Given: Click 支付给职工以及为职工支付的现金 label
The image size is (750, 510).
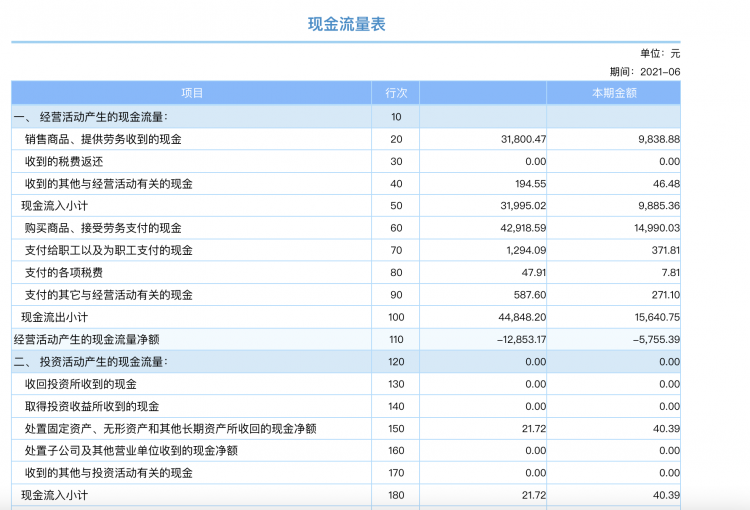Looking at the screenshot, I should coord(109,250).
